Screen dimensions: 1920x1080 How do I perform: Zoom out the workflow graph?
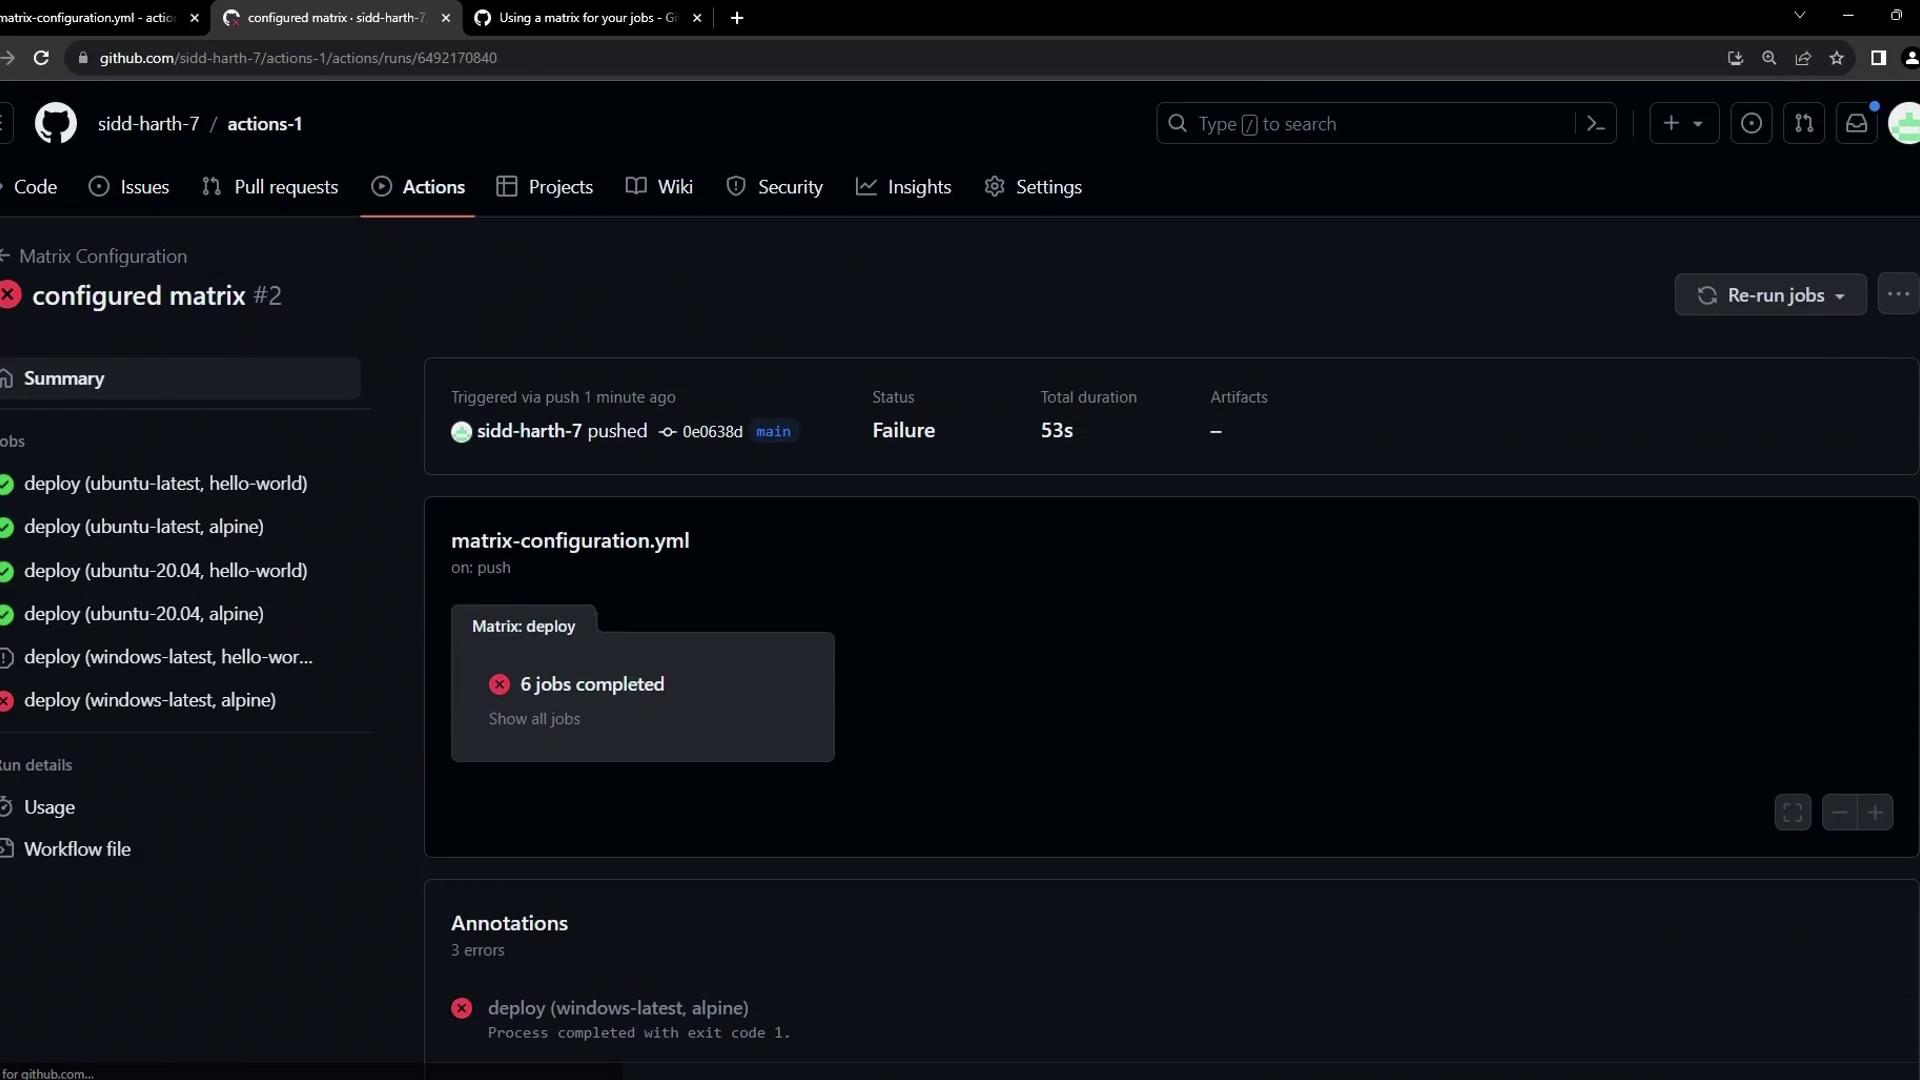1840,812
